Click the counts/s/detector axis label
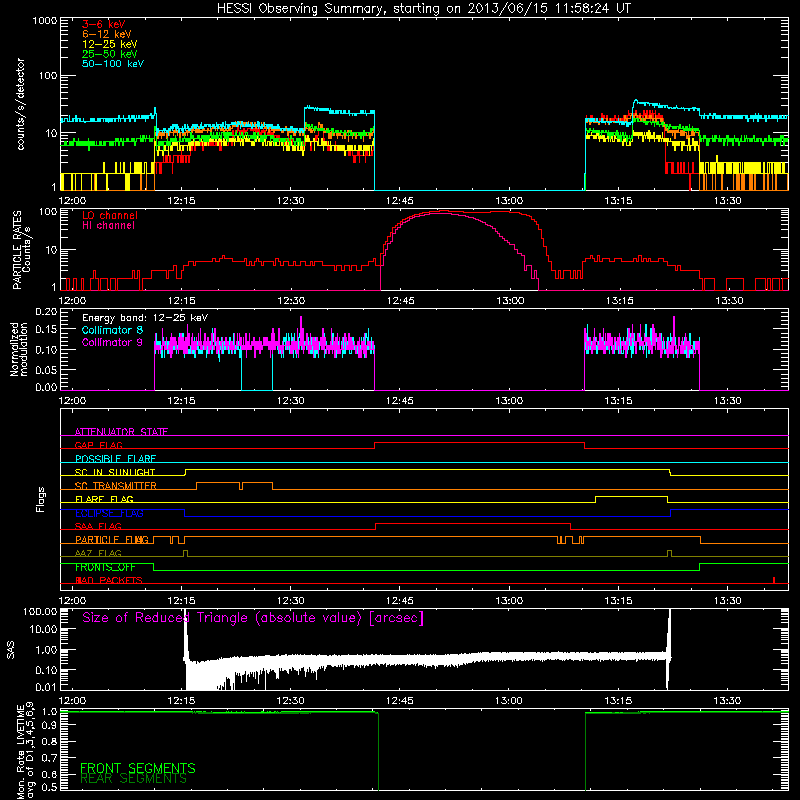This screenshot has height=800, width=800. (20, 104)
